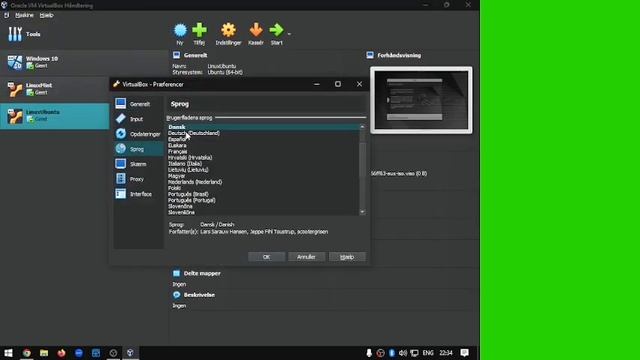The height and width of the screenshot is (360, 640).
Task: Click the microphone tray icon
Action: 369,353
